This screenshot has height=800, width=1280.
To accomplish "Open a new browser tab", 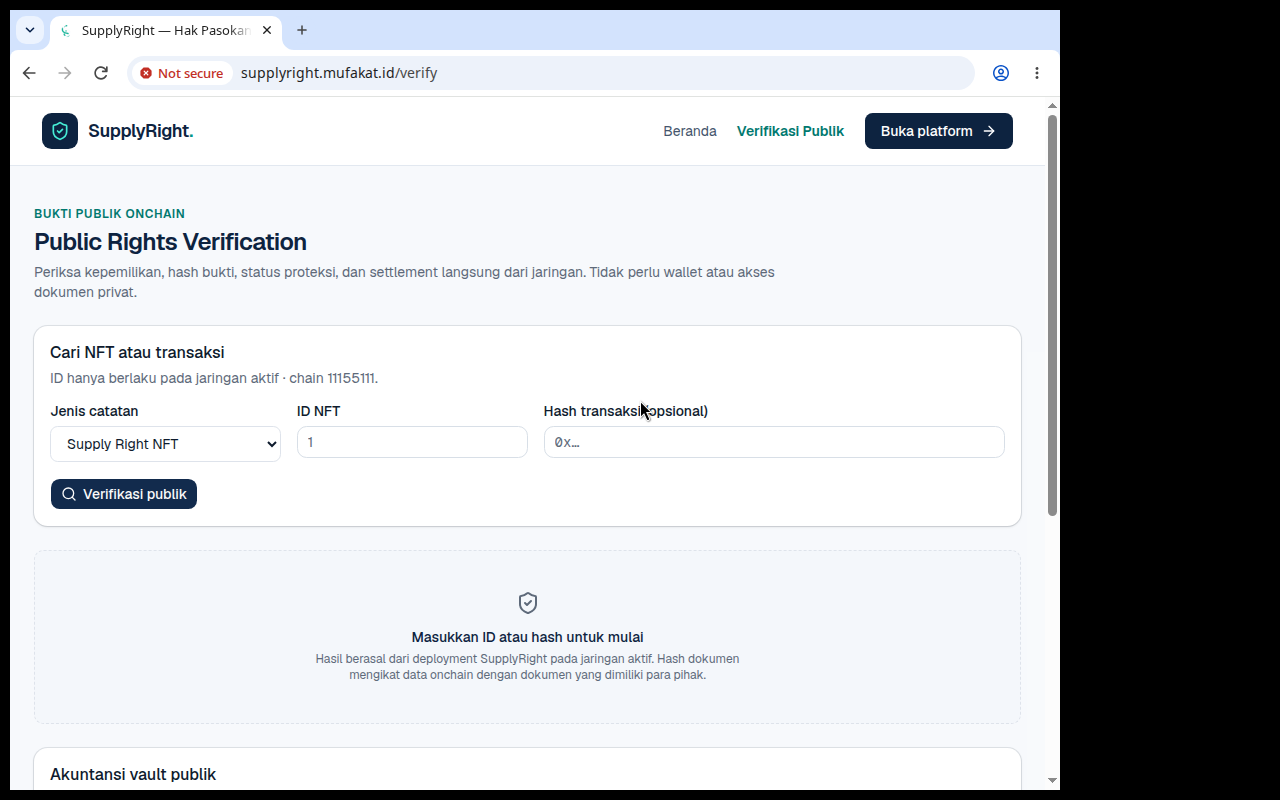I will [302, 30].
